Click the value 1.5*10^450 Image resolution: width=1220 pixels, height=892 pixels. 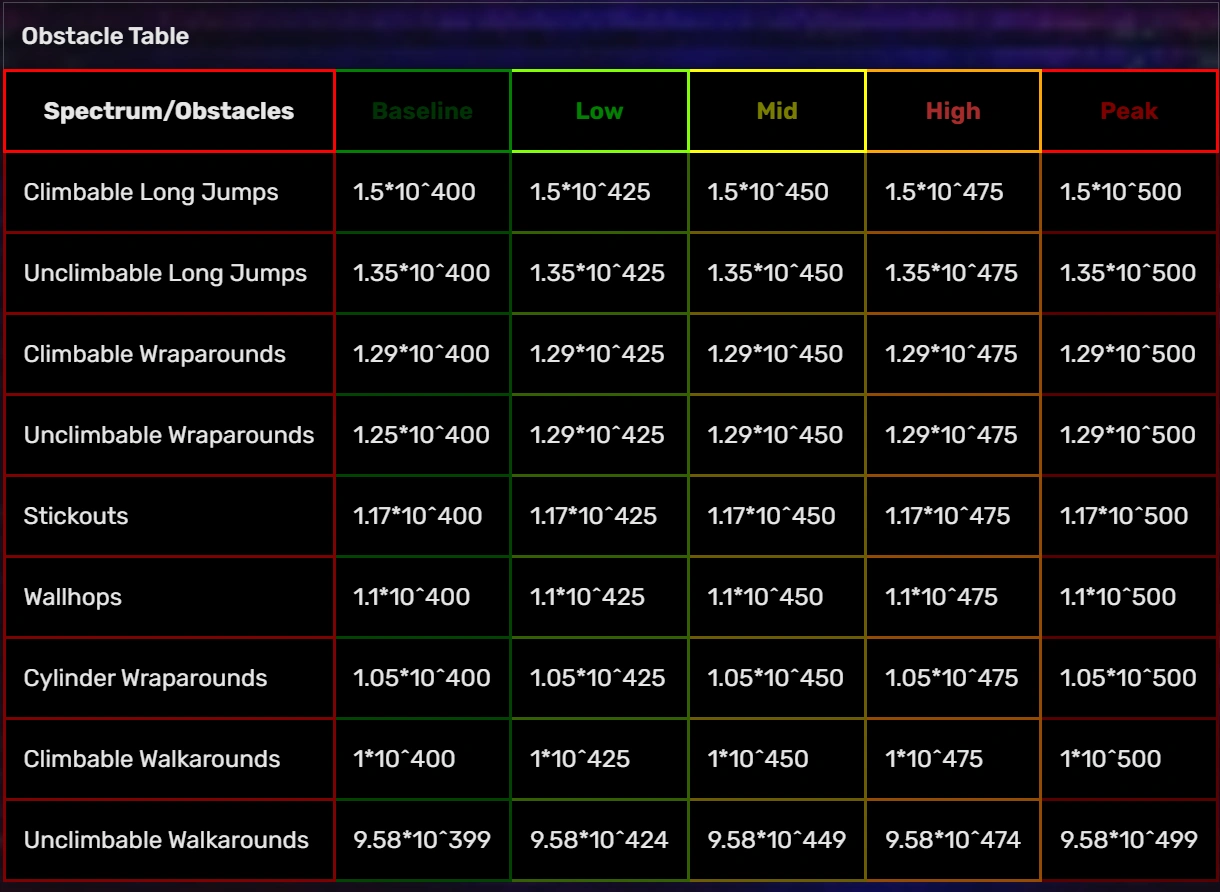(x=768, y=192)
